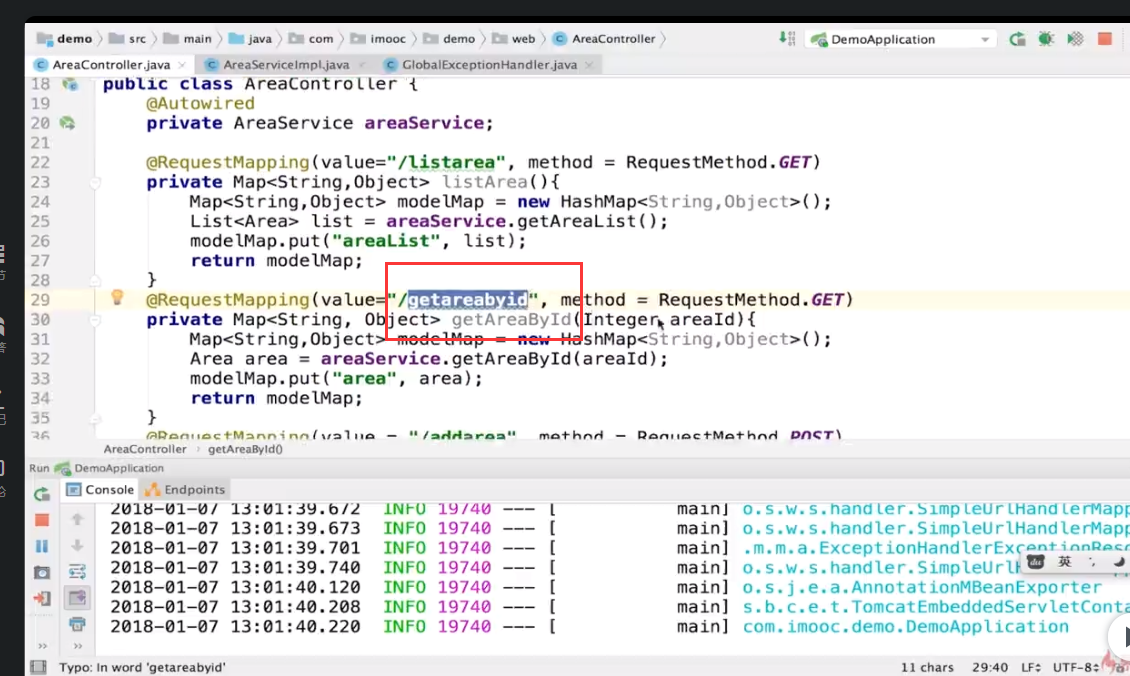1130x676 pixels.
Task: Toggle scroll-to-end of console output
Action: [x=77, y=597]
